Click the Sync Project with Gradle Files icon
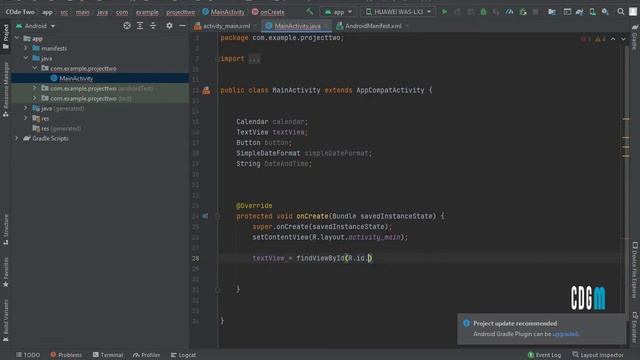Viewport: 640px width, 360px height. (x=580, y=12)
